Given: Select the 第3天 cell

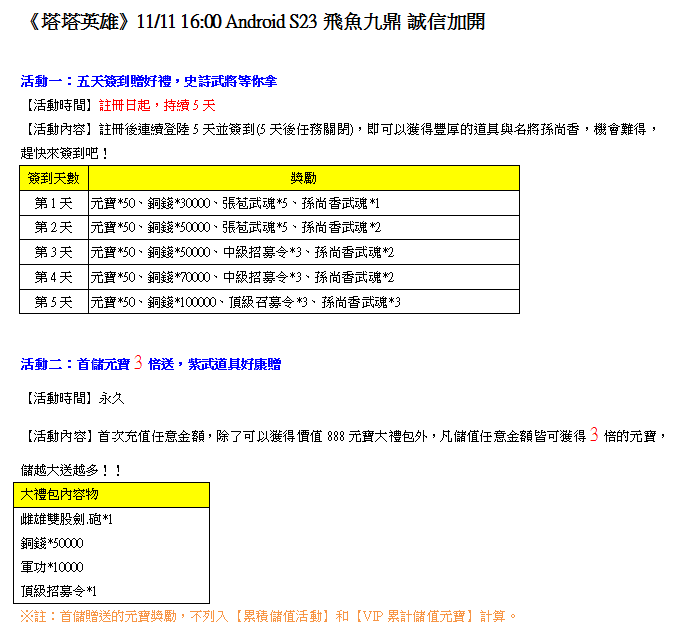Looking at the screenshot, I should pyautogui.click(x=54, y=252).
